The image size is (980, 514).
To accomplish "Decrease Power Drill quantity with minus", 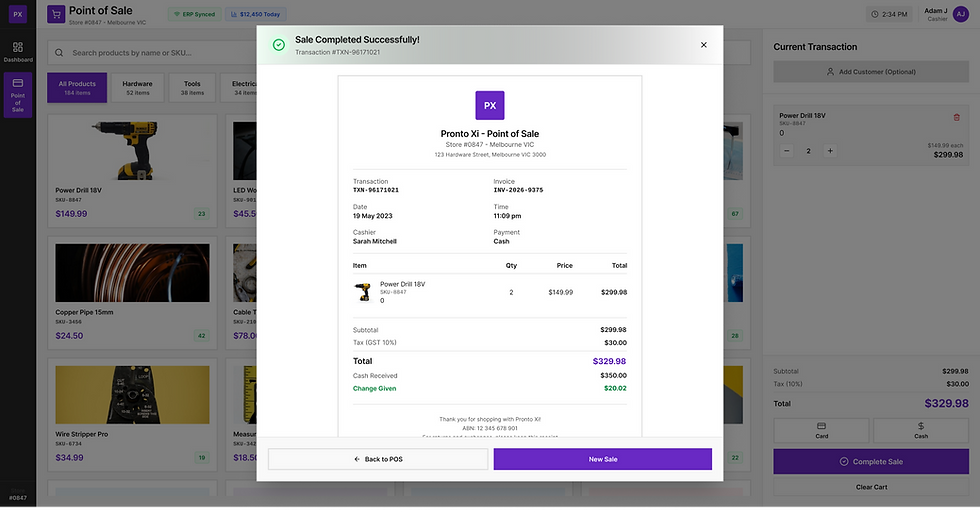I will pyautogui.click(x=787, y=151).
